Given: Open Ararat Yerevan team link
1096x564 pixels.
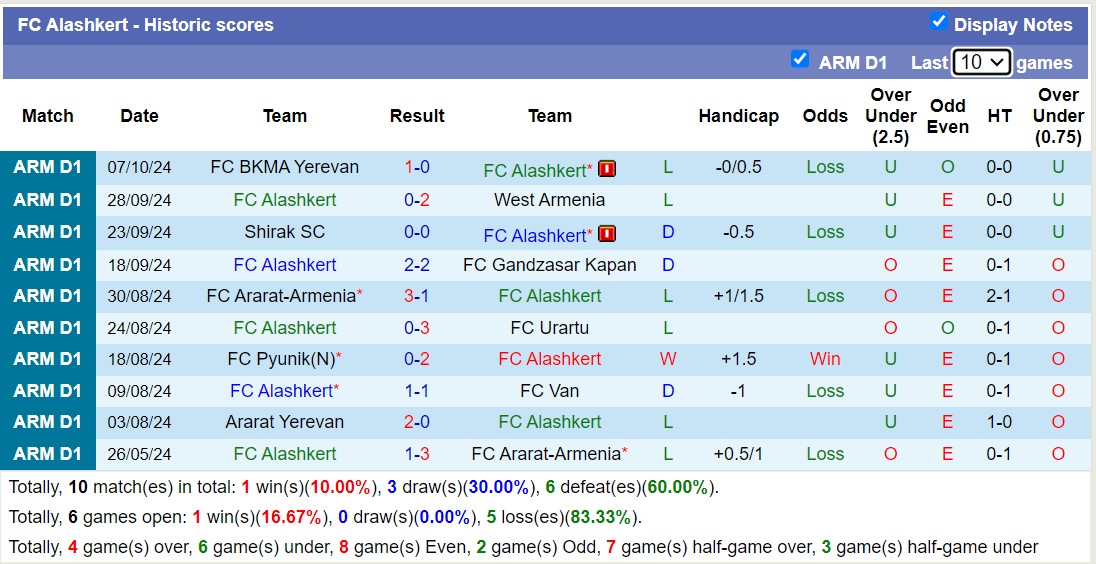Looking at the screenshot, I should [x=284, y=422].
